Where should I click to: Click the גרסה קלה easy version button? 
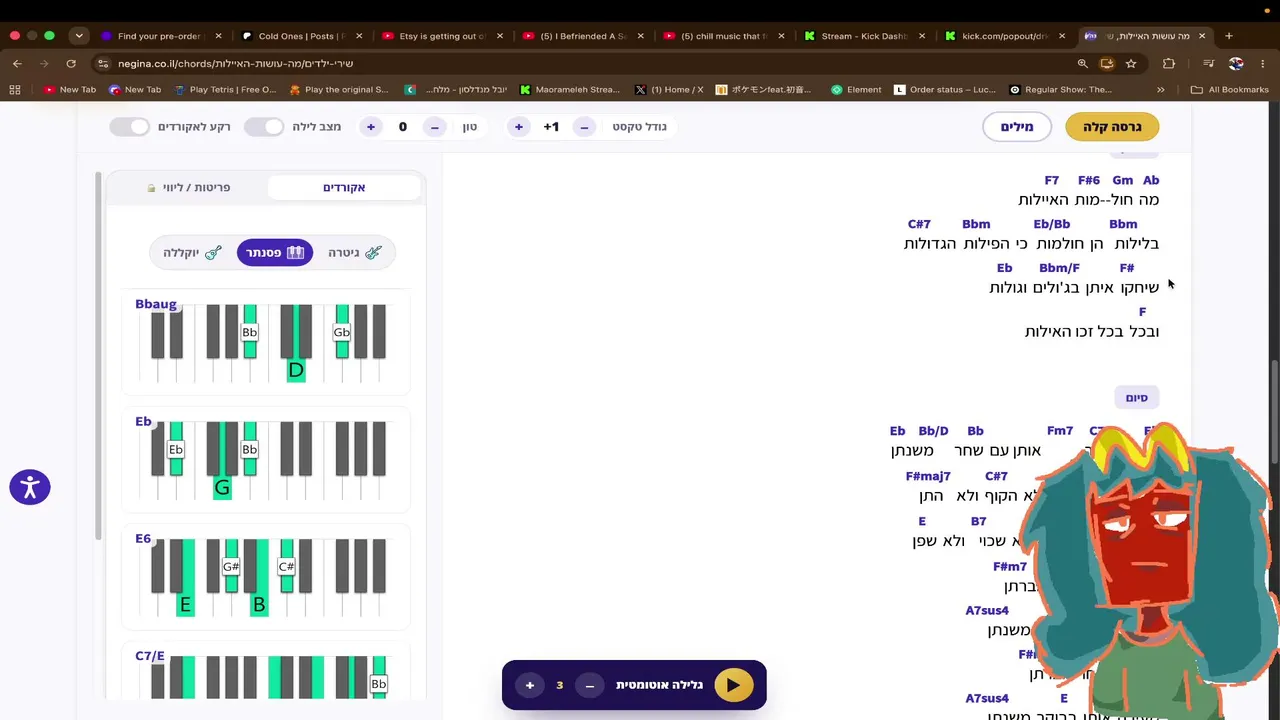[1112, 127]
